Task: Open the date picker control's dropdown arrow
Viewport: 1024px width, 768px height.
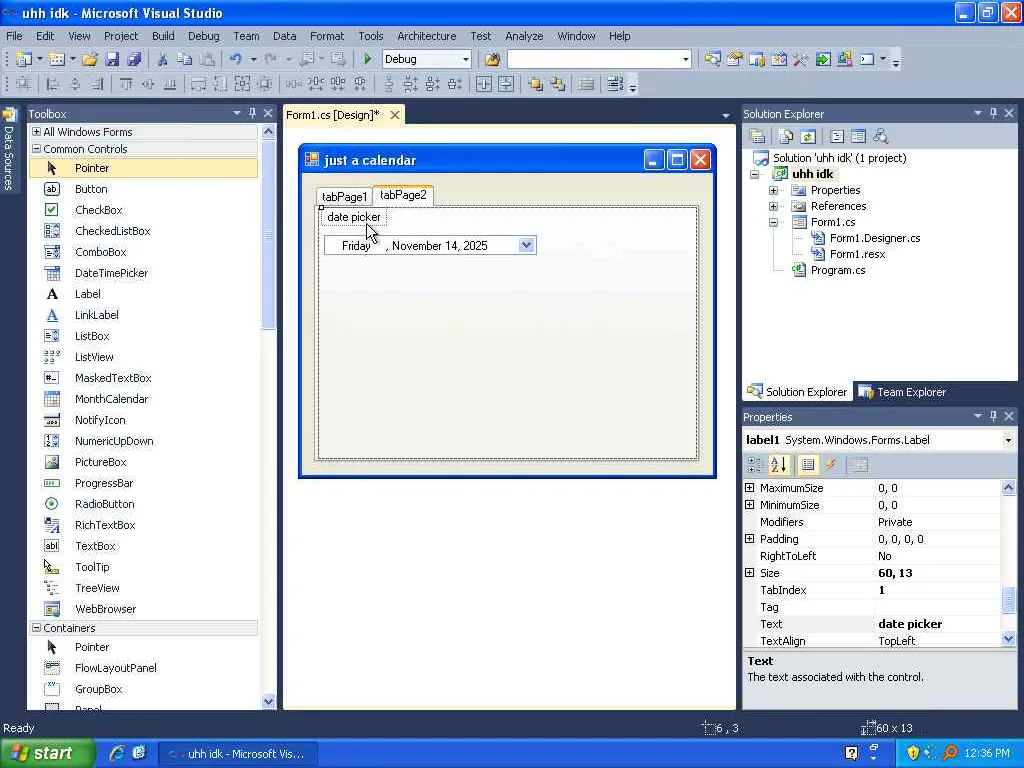Action: 526,246
